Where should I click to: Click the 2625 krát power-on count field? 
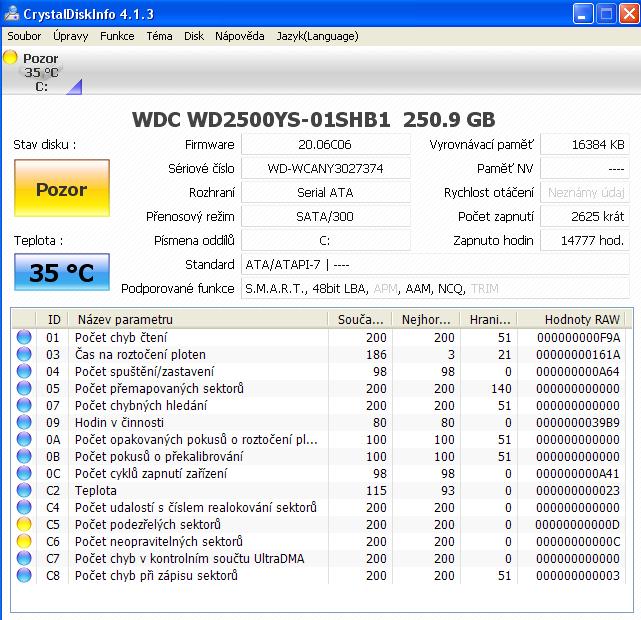click(585, 217)
